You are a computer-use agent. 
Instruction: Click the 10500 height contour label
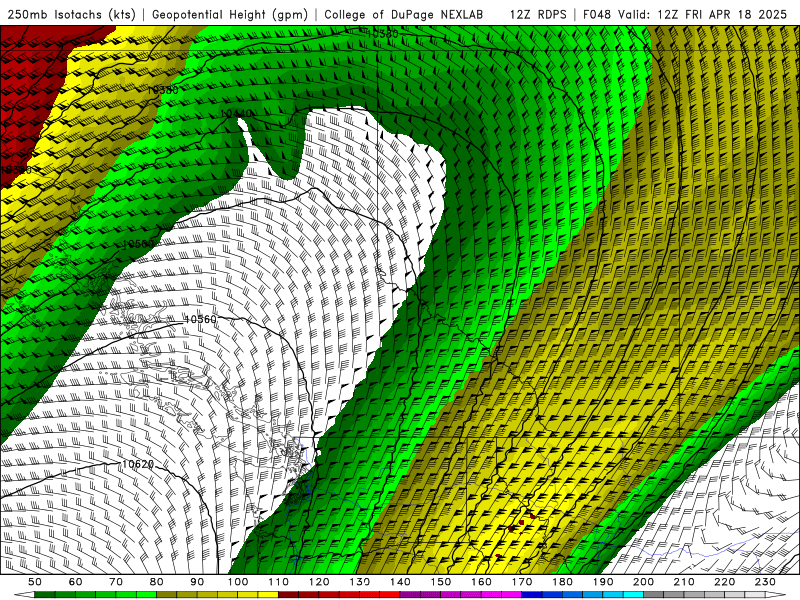click(138, 244)
